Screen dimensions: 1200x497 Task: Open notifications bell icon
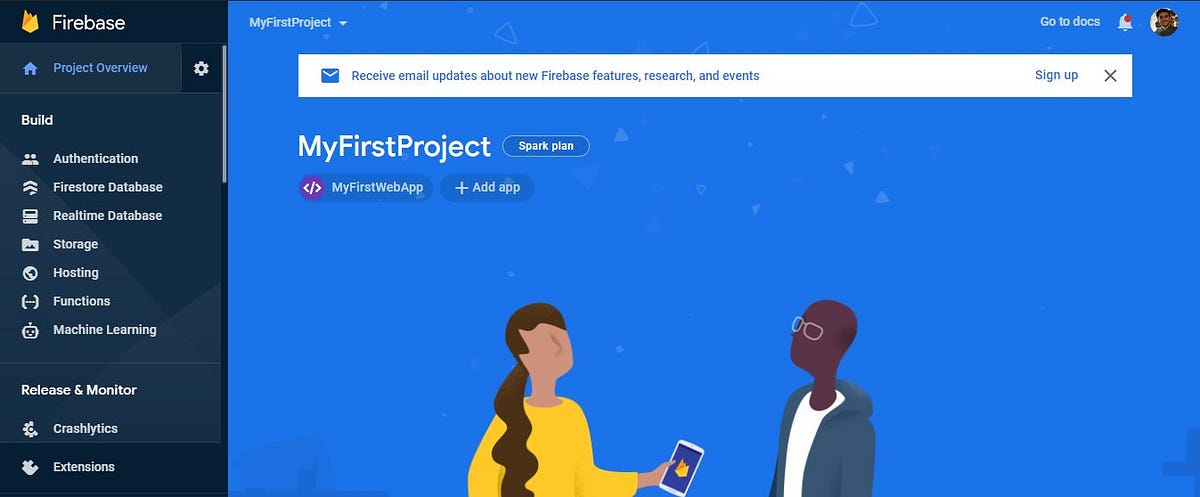1125,22
